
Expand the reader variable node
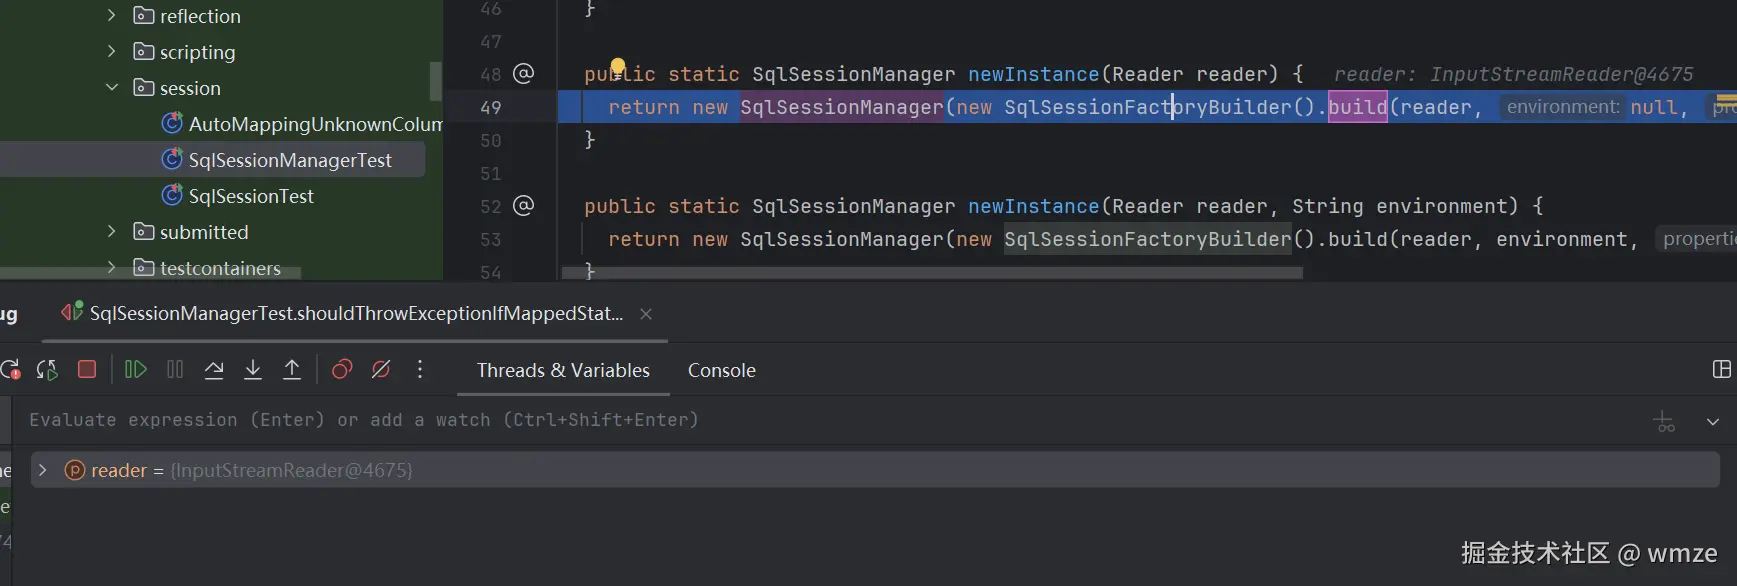(42, 470)
